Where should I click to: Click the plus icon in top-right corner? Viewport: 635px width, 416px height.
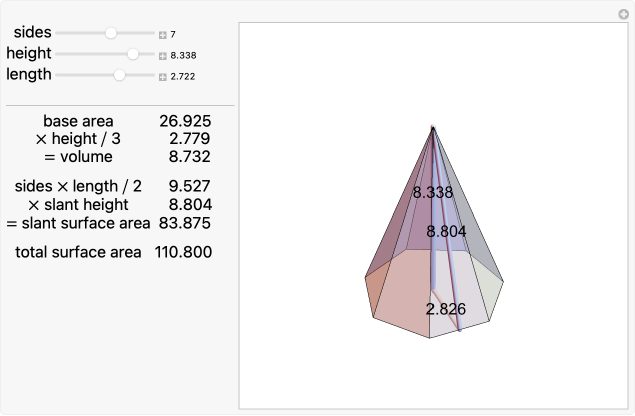pos(624,14)
